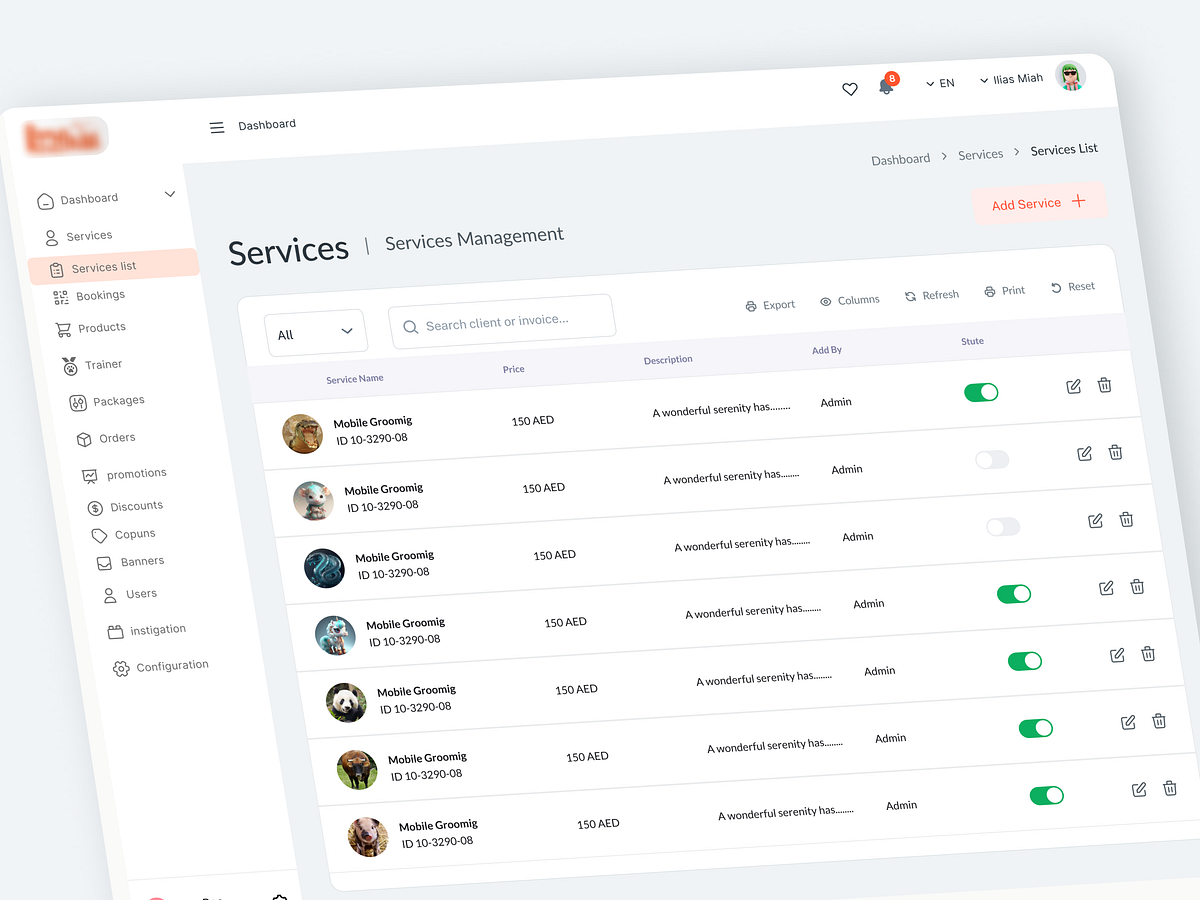Image resolution: width=1200 pixels, height=900 pixels.
Task: Toggle the switch in the bull avatar row
Action: coord(1036,728)
